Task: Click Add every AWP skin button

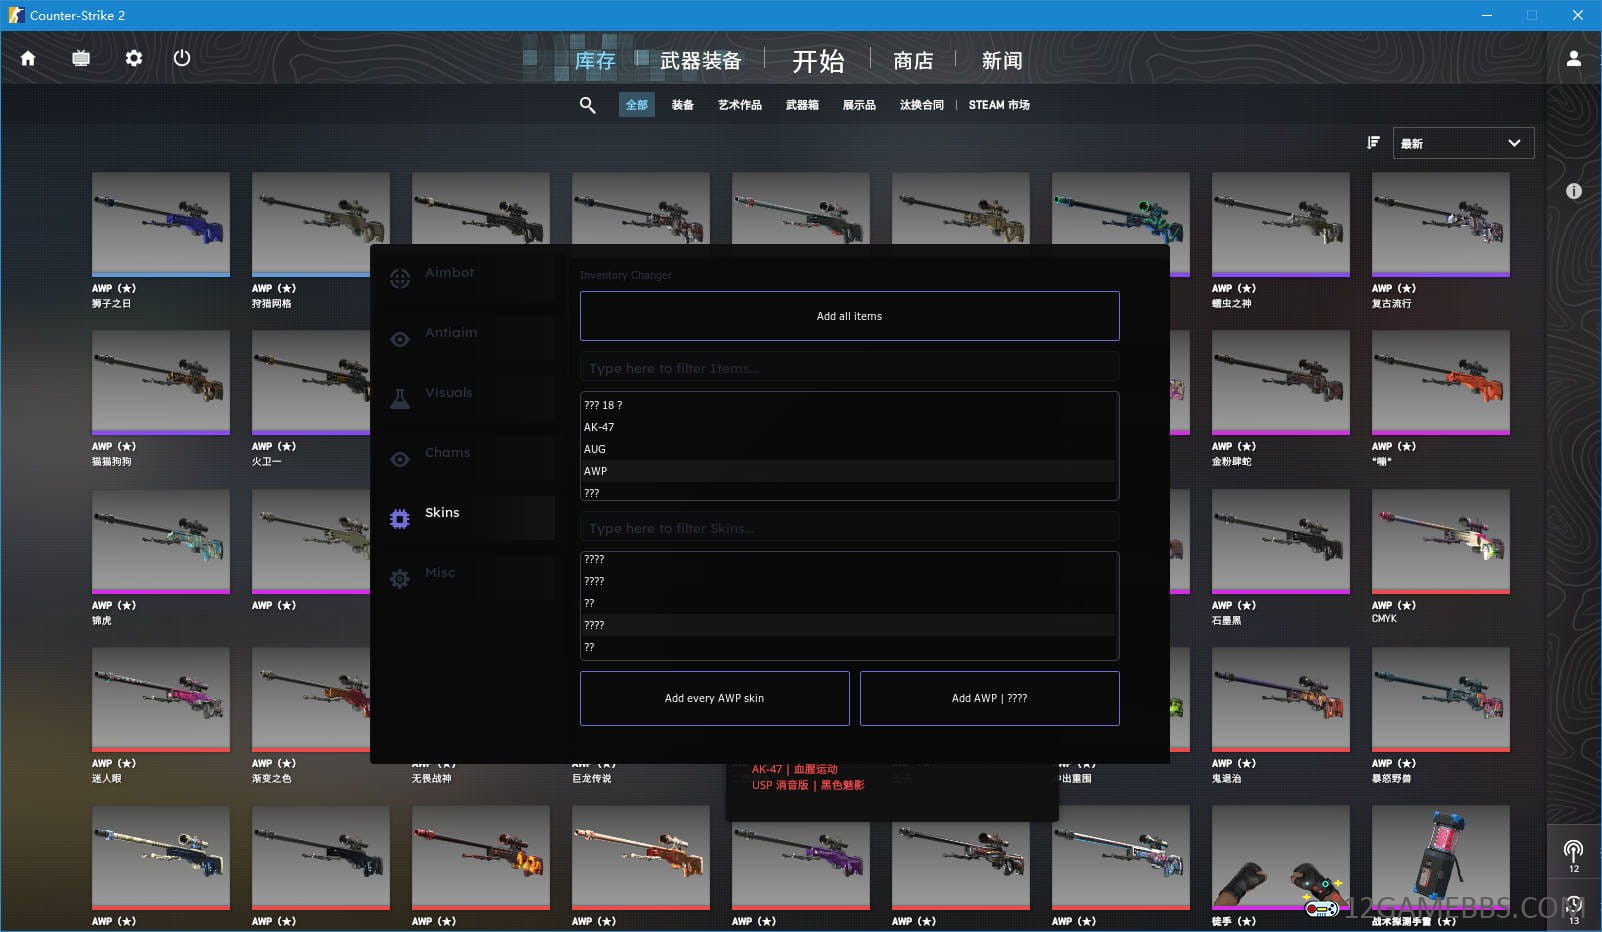Action: click(714, 698)
